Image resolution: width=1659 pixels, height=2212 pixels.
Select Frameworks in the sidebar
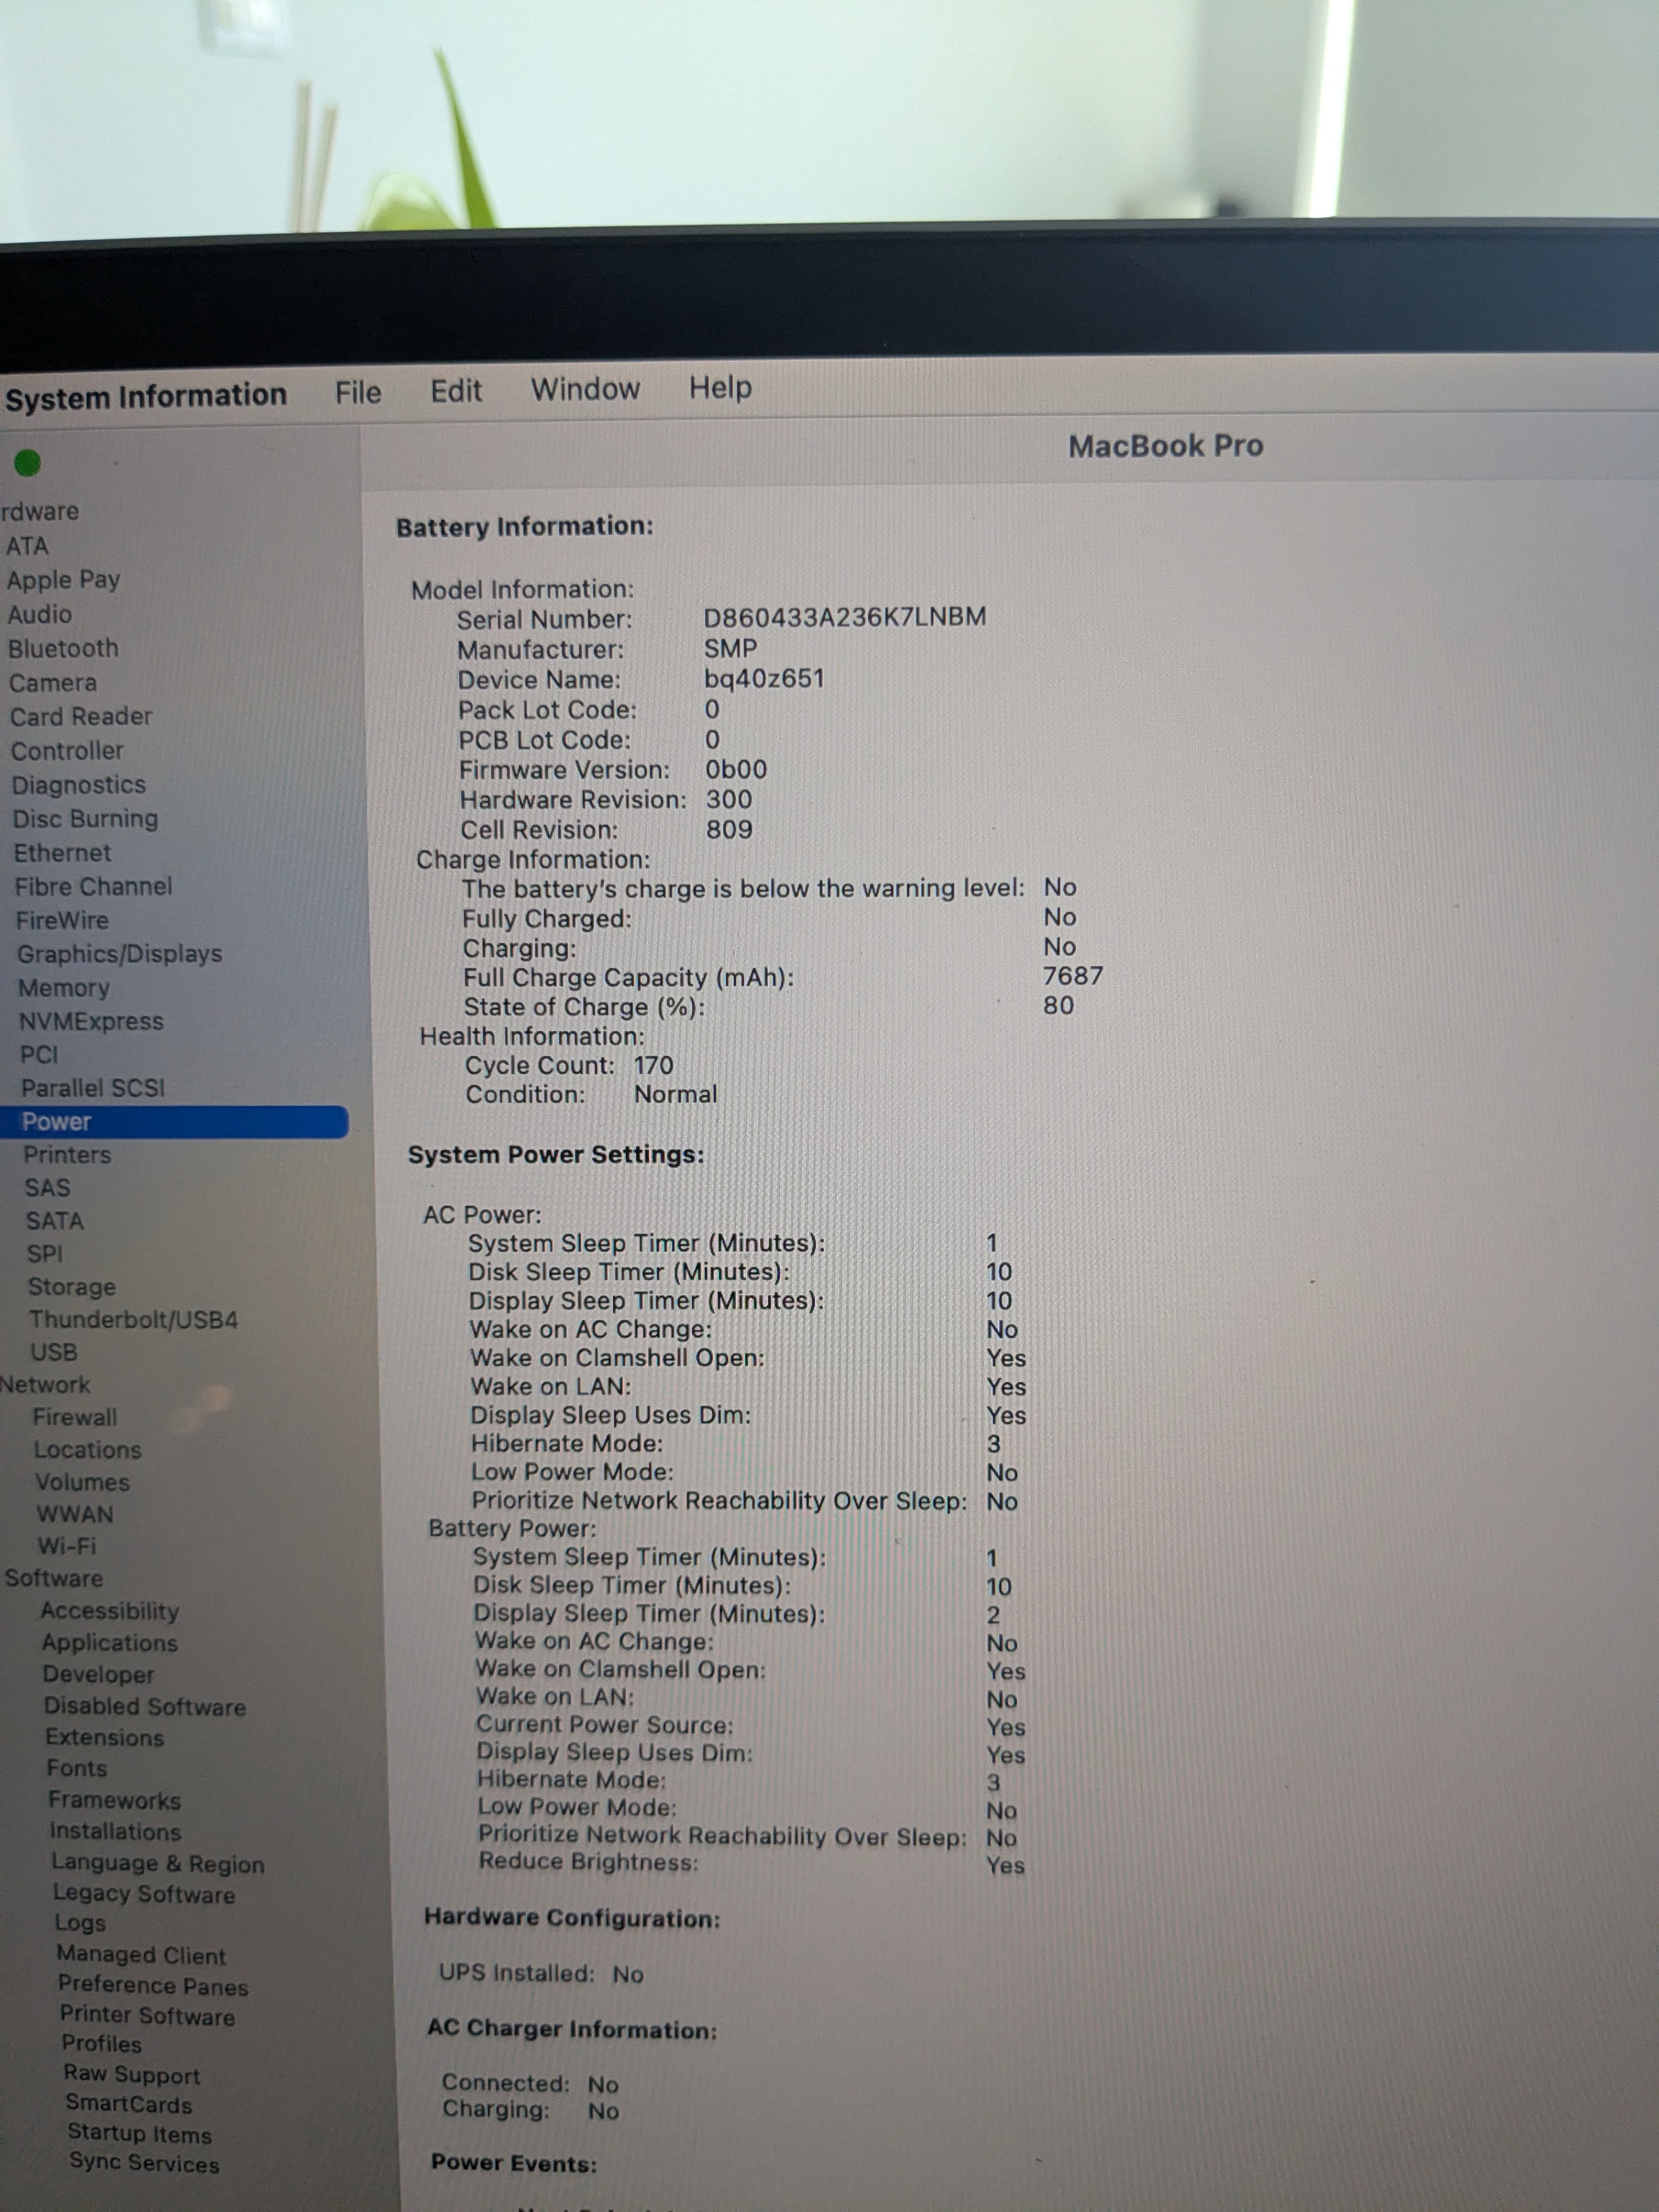(x=115, y=1801)
